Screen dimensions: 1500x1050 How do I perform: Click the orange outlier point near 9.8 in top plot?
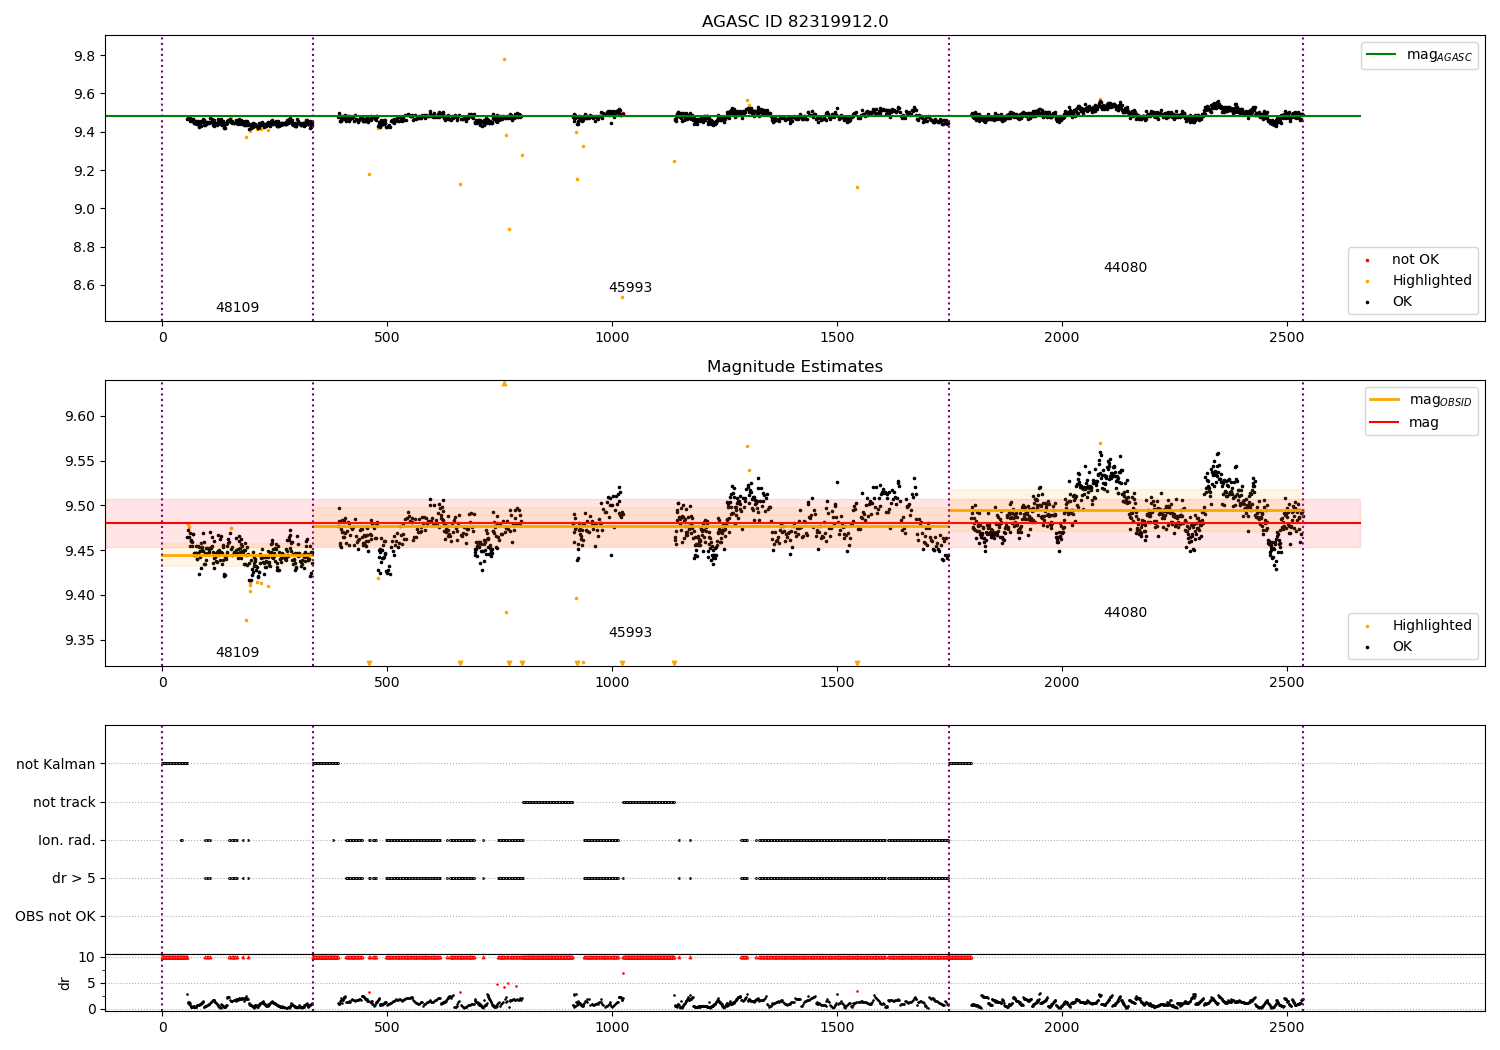click(x=504, y=59)
